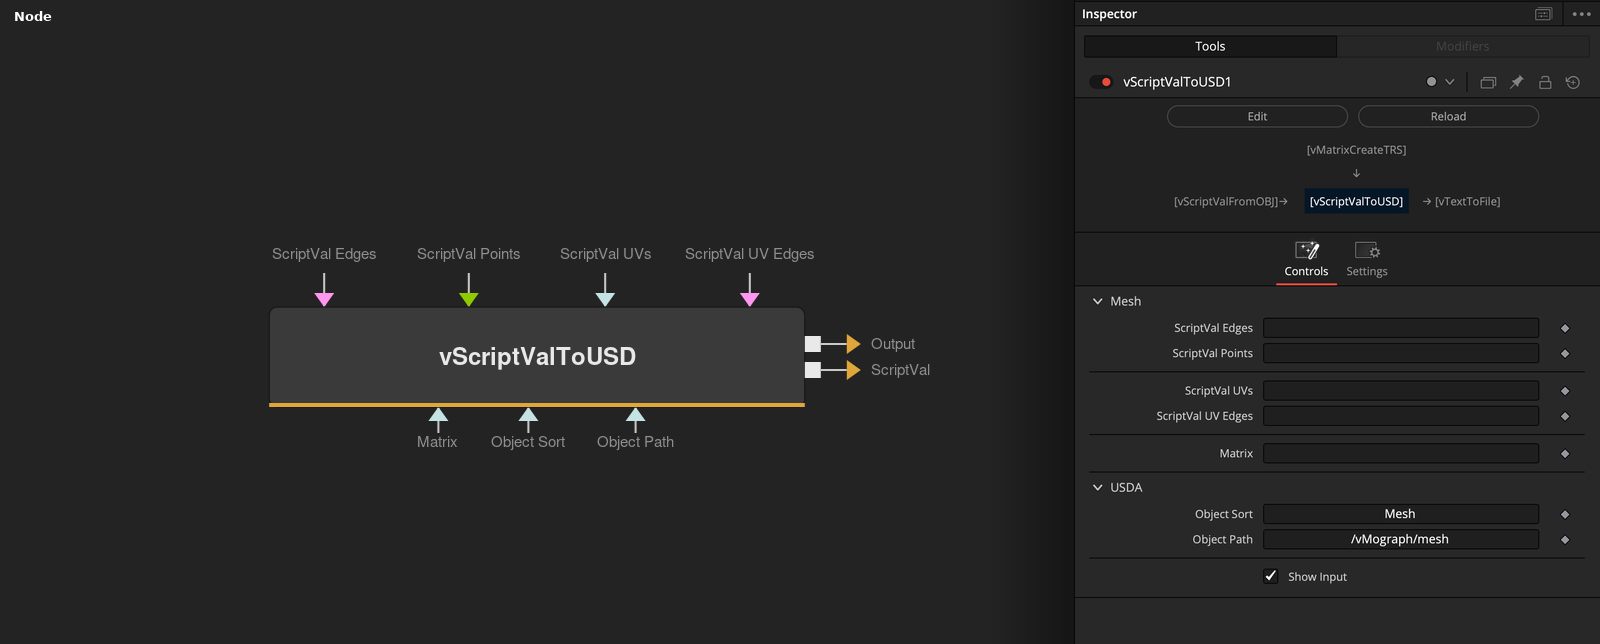Open the Inspector three-dot options menu
1600x644 pixels.
(x=1581, y=14)
